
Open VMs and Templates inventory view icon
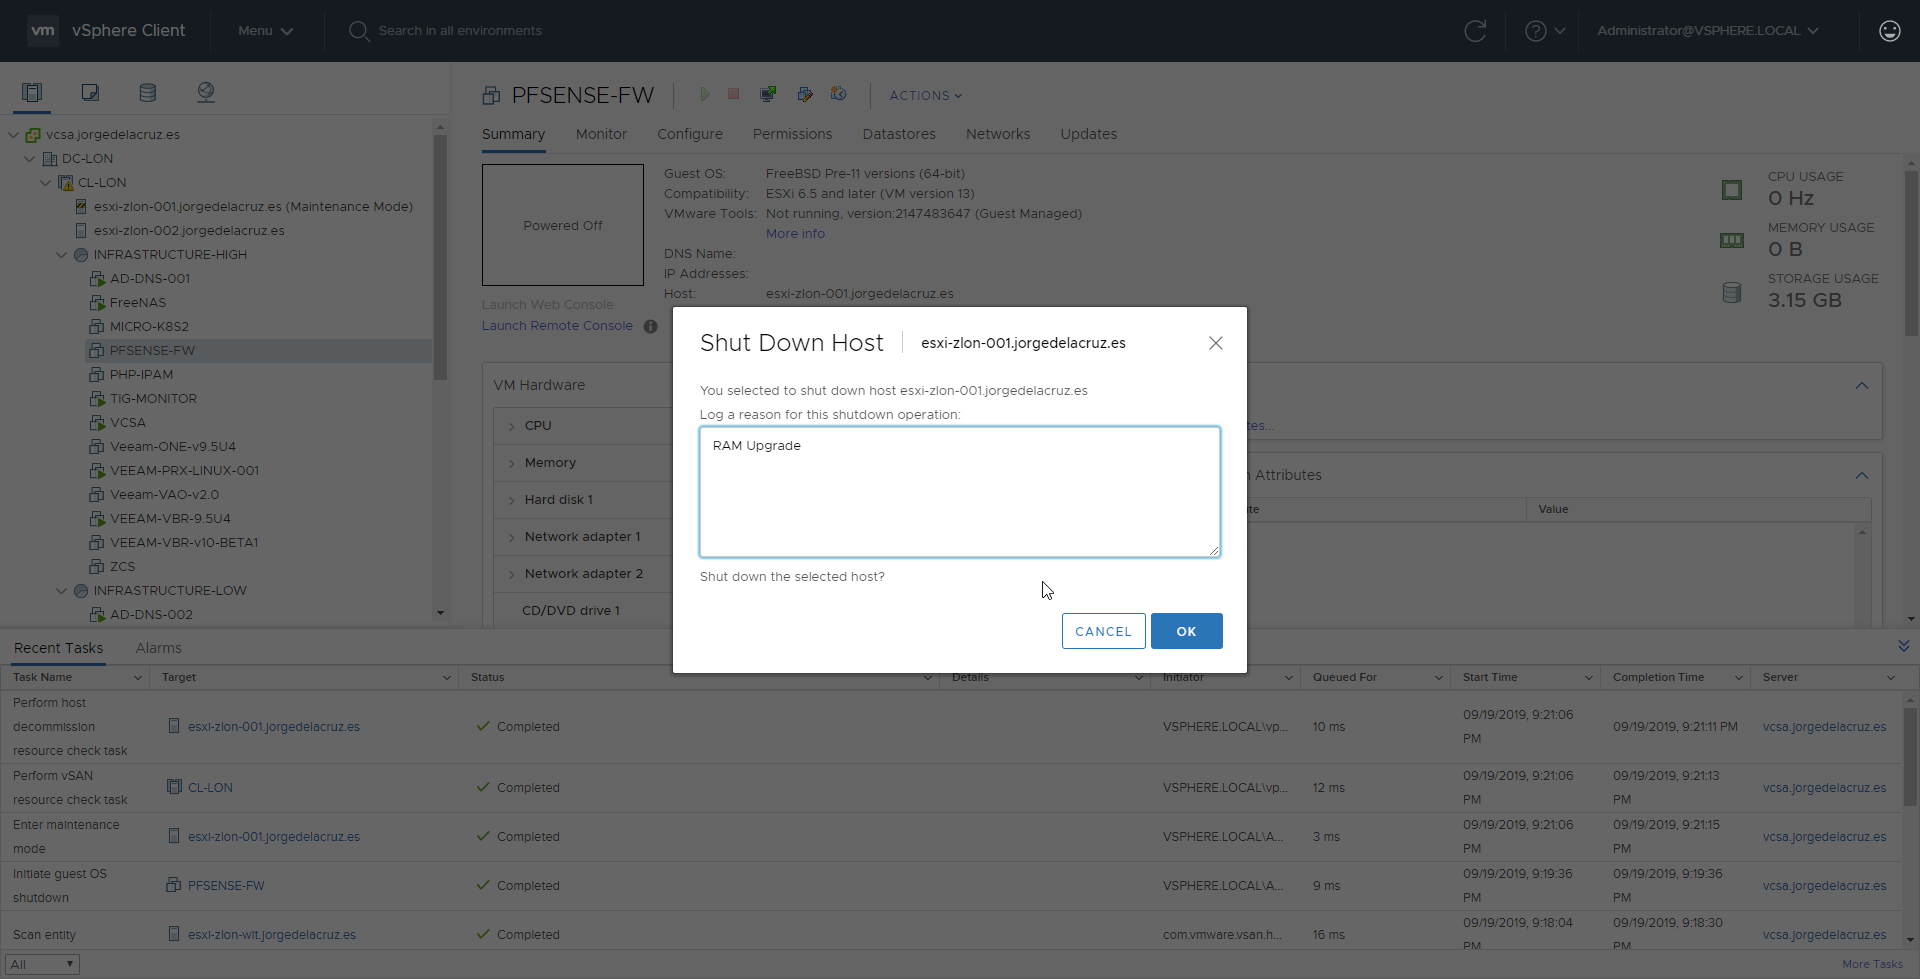tap(90, 93)
